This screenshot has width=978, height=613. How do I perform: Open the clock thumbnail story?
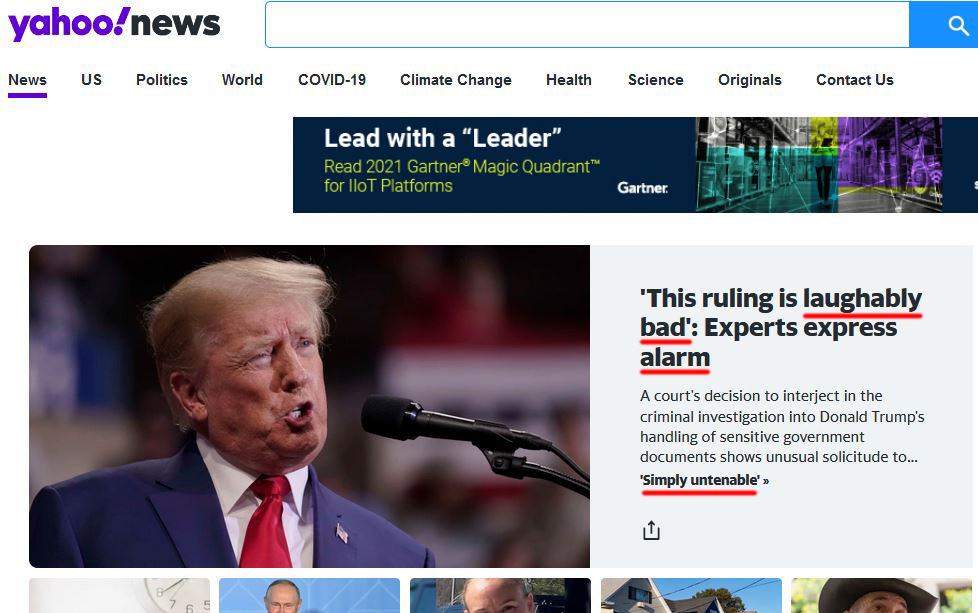[x=120, y=596]
